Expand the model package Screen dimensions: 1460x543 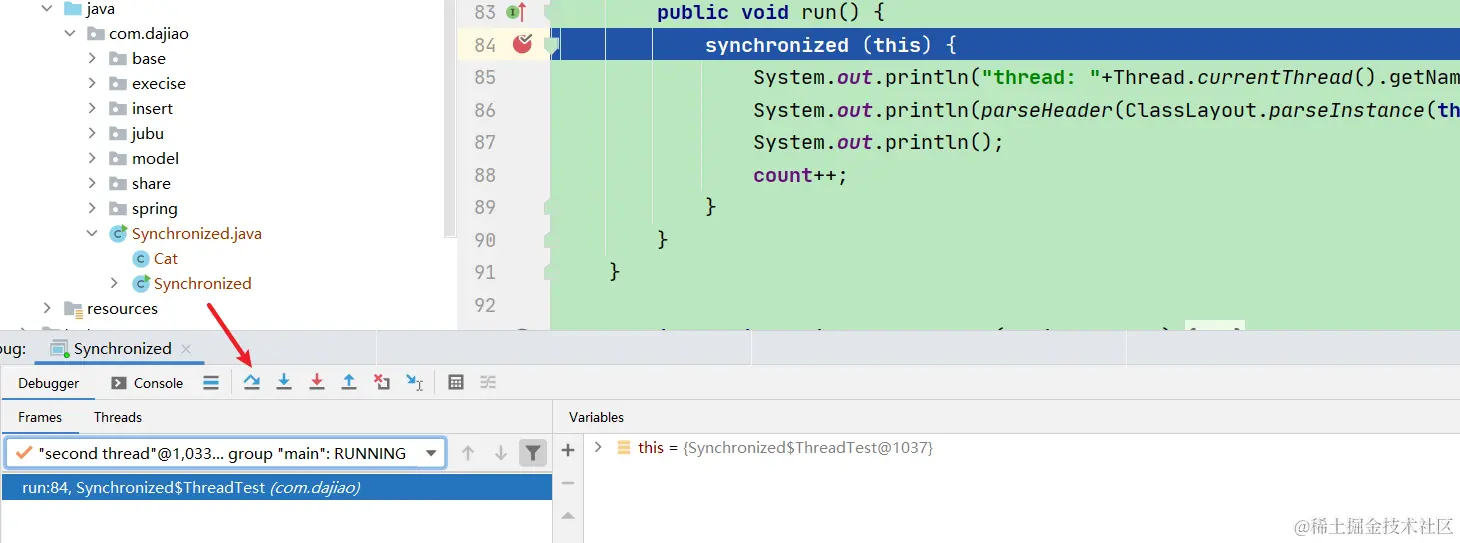92,158
